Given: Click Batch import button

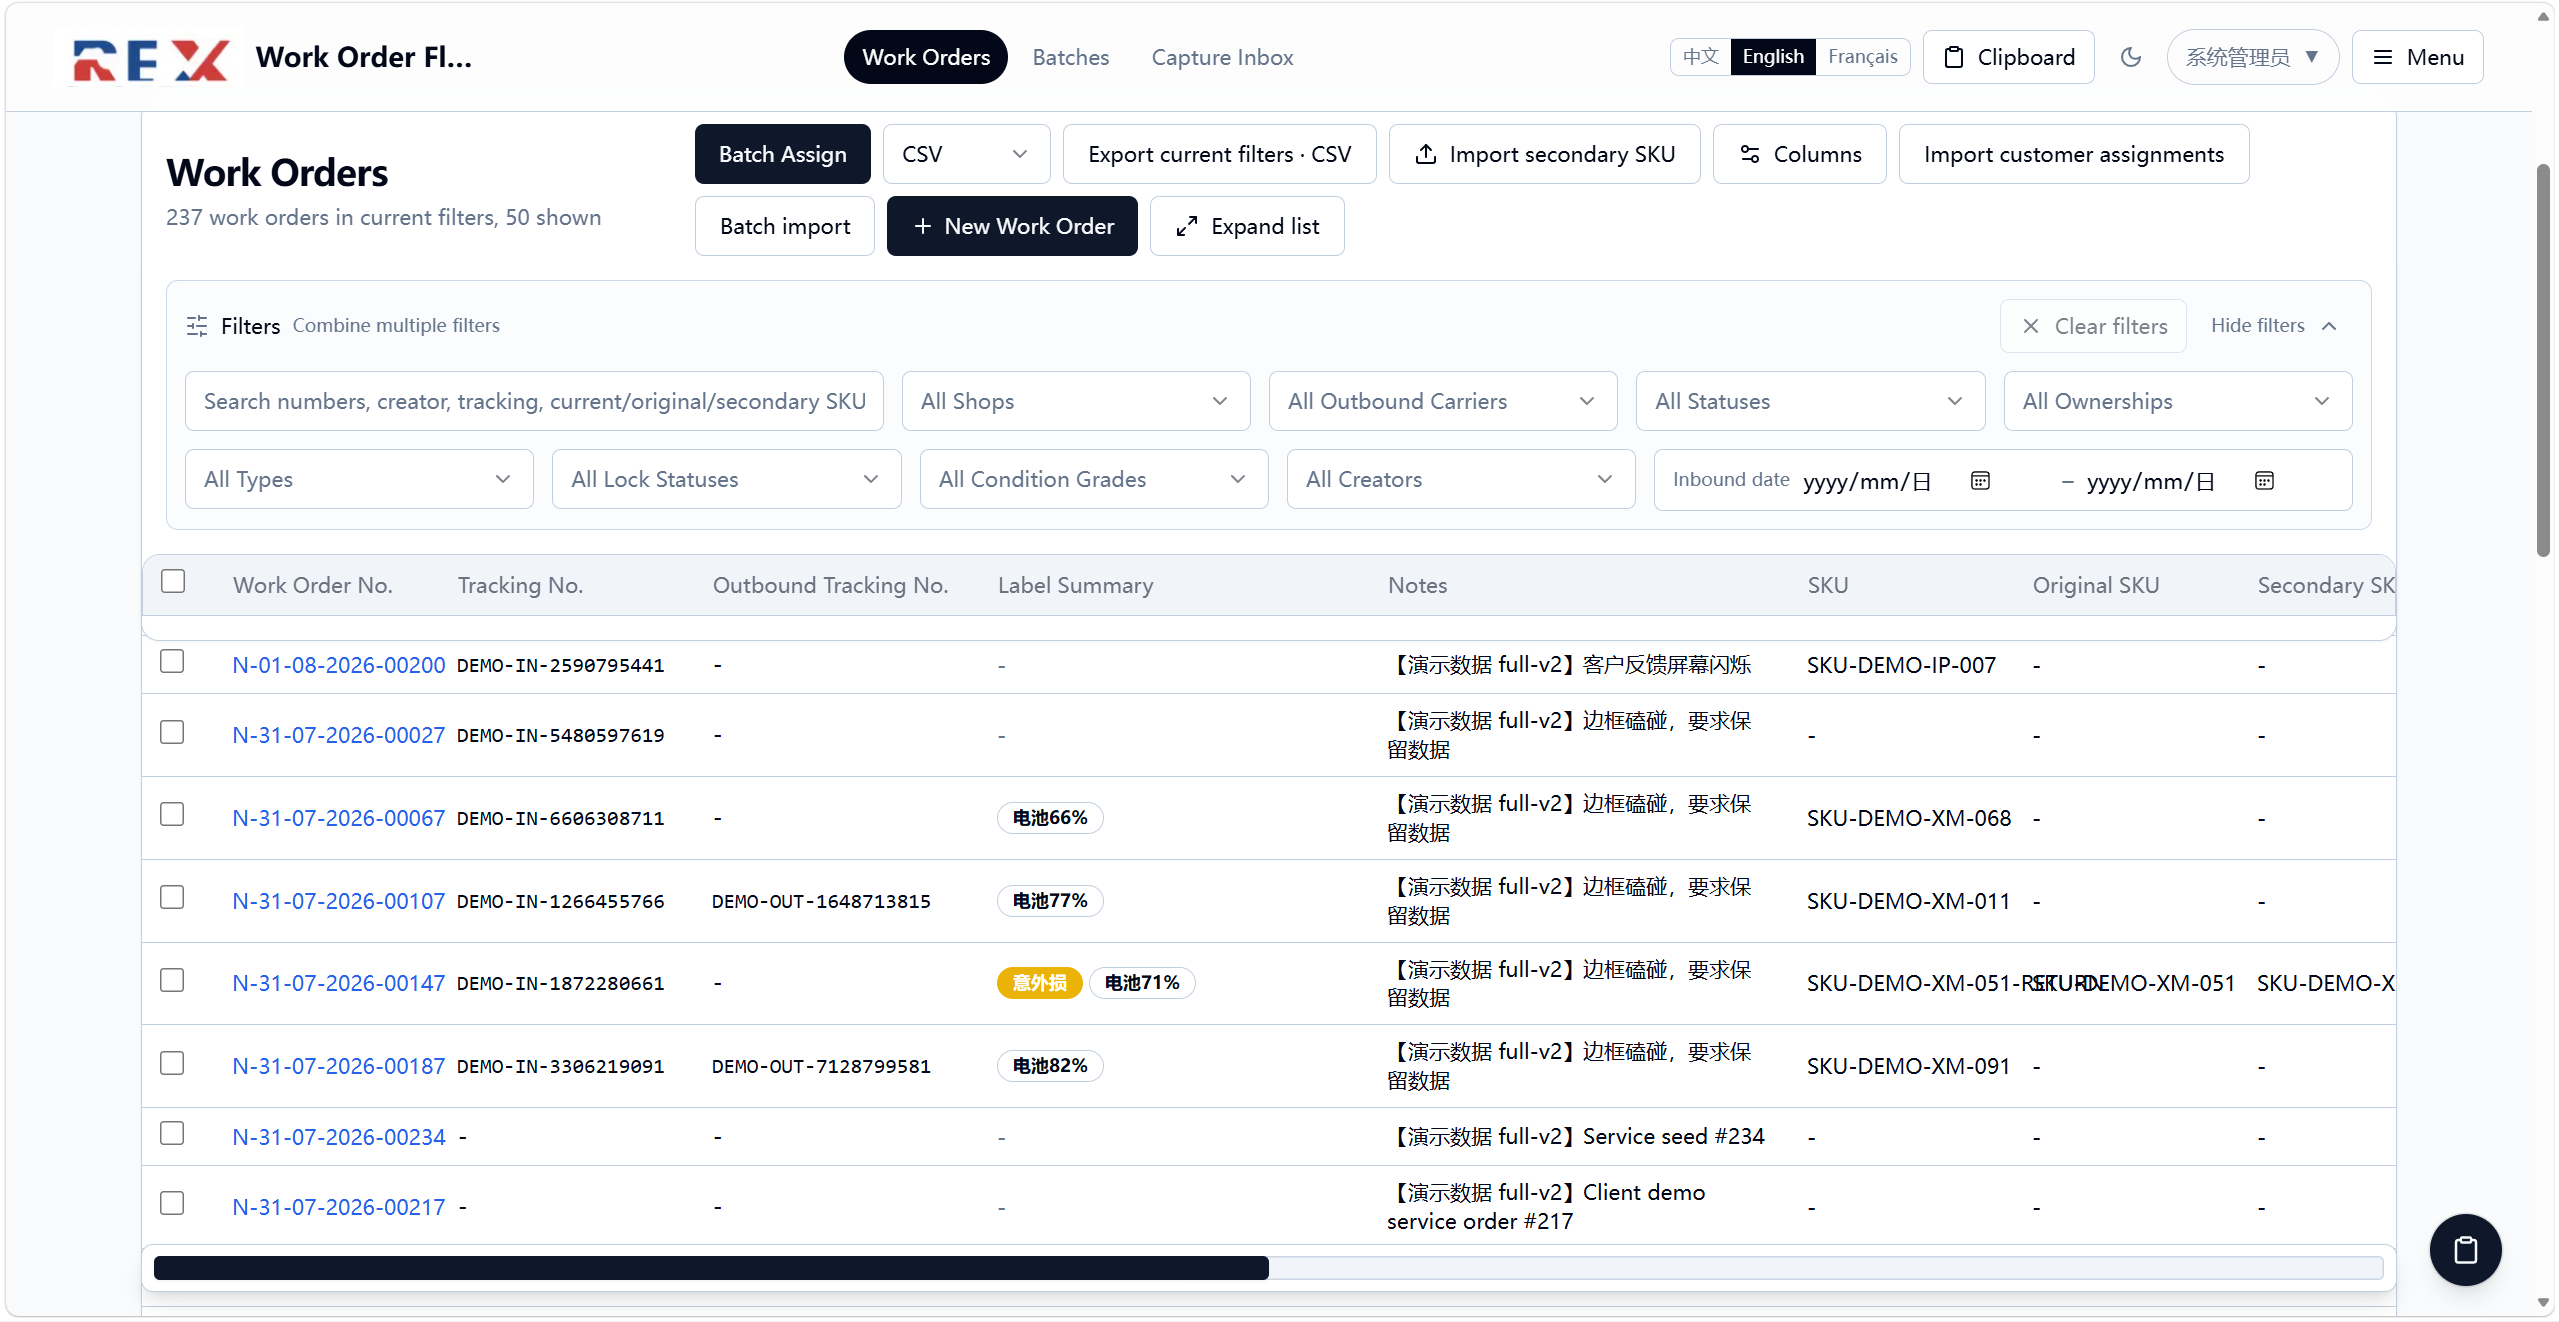Looking at the screenshot, I should (x=784, y=226).
